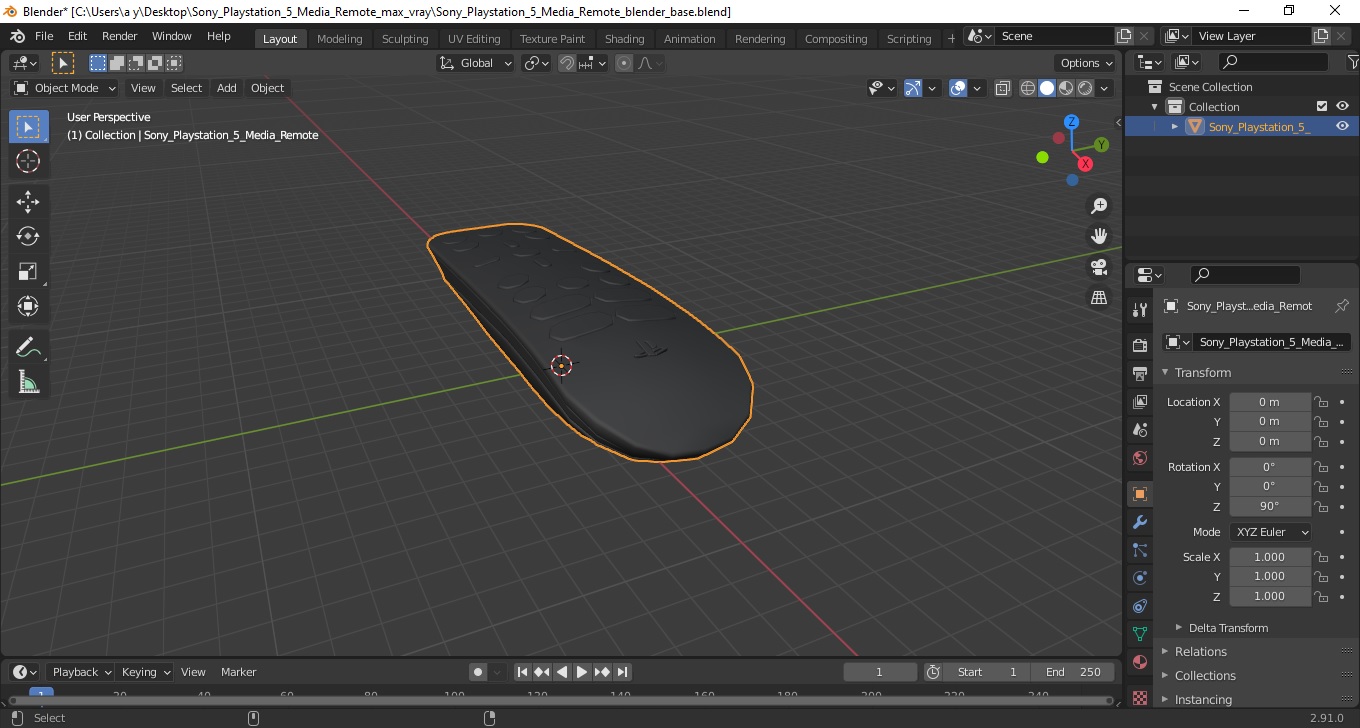Screen dimensions: 1360x728
Task: Hide Collection with its eye icon
Action: tap(1342, 106)
